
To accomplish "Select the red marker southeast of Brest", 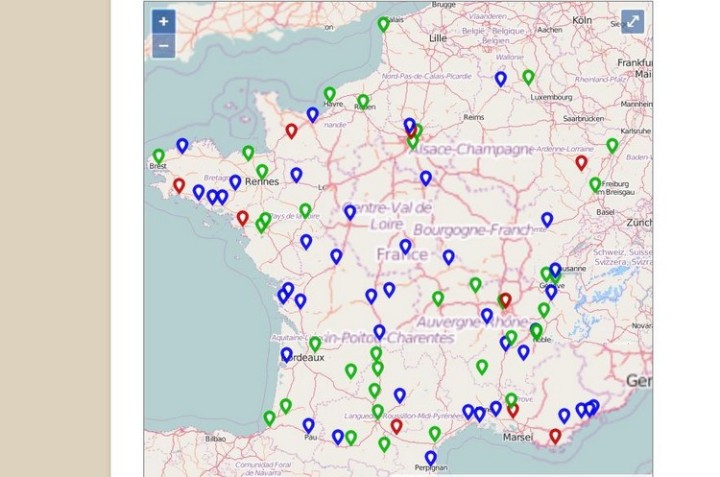I will click(x=179, y=184).
